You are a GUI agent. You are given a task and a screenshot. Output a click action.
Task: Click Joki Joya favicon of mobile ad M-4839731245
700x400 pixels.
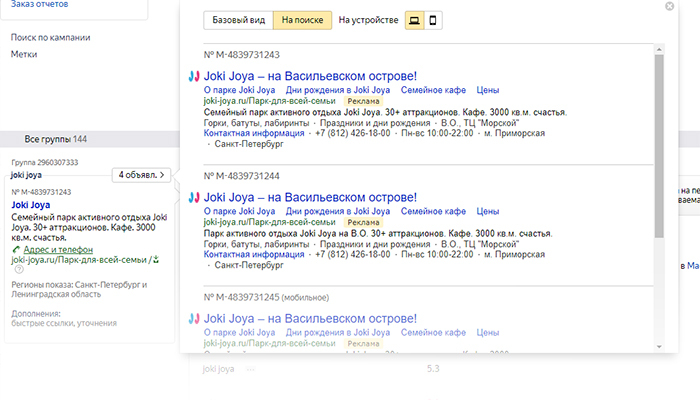coord(194,319)
